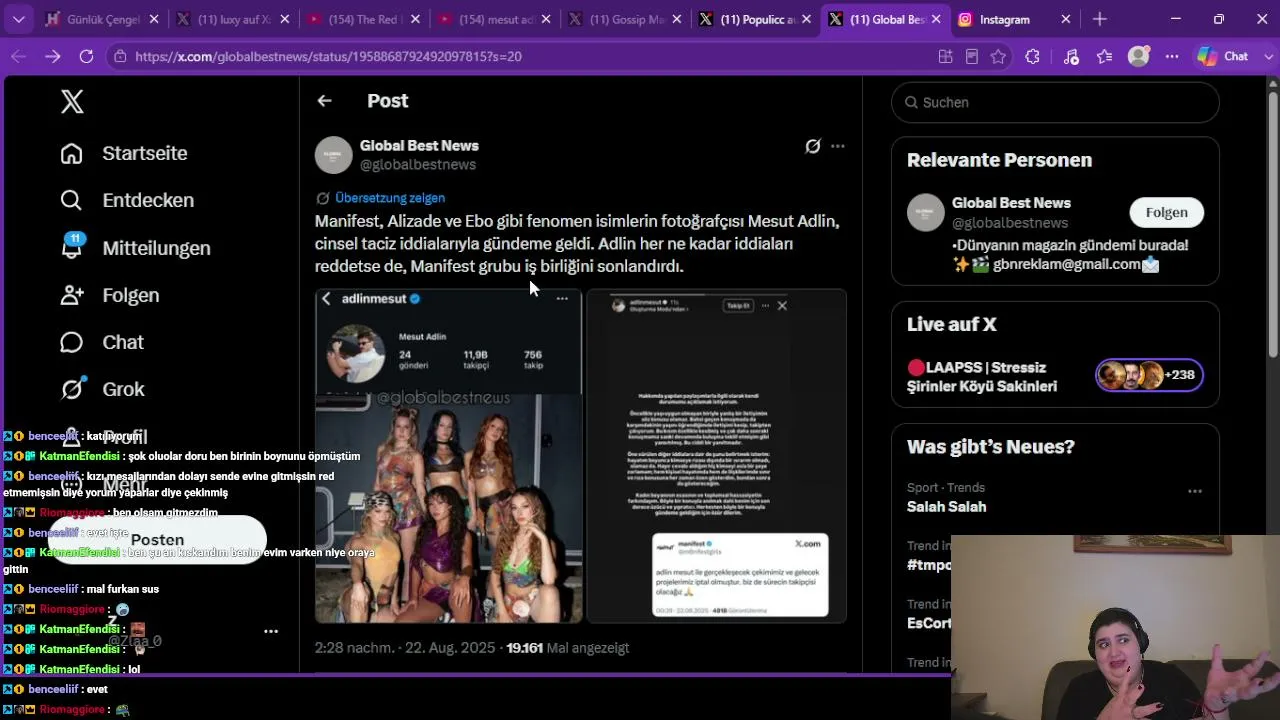Click the Grok menu label
Image resolution: width=1280 pixels, height=720 pixels.
click(123, 389)
